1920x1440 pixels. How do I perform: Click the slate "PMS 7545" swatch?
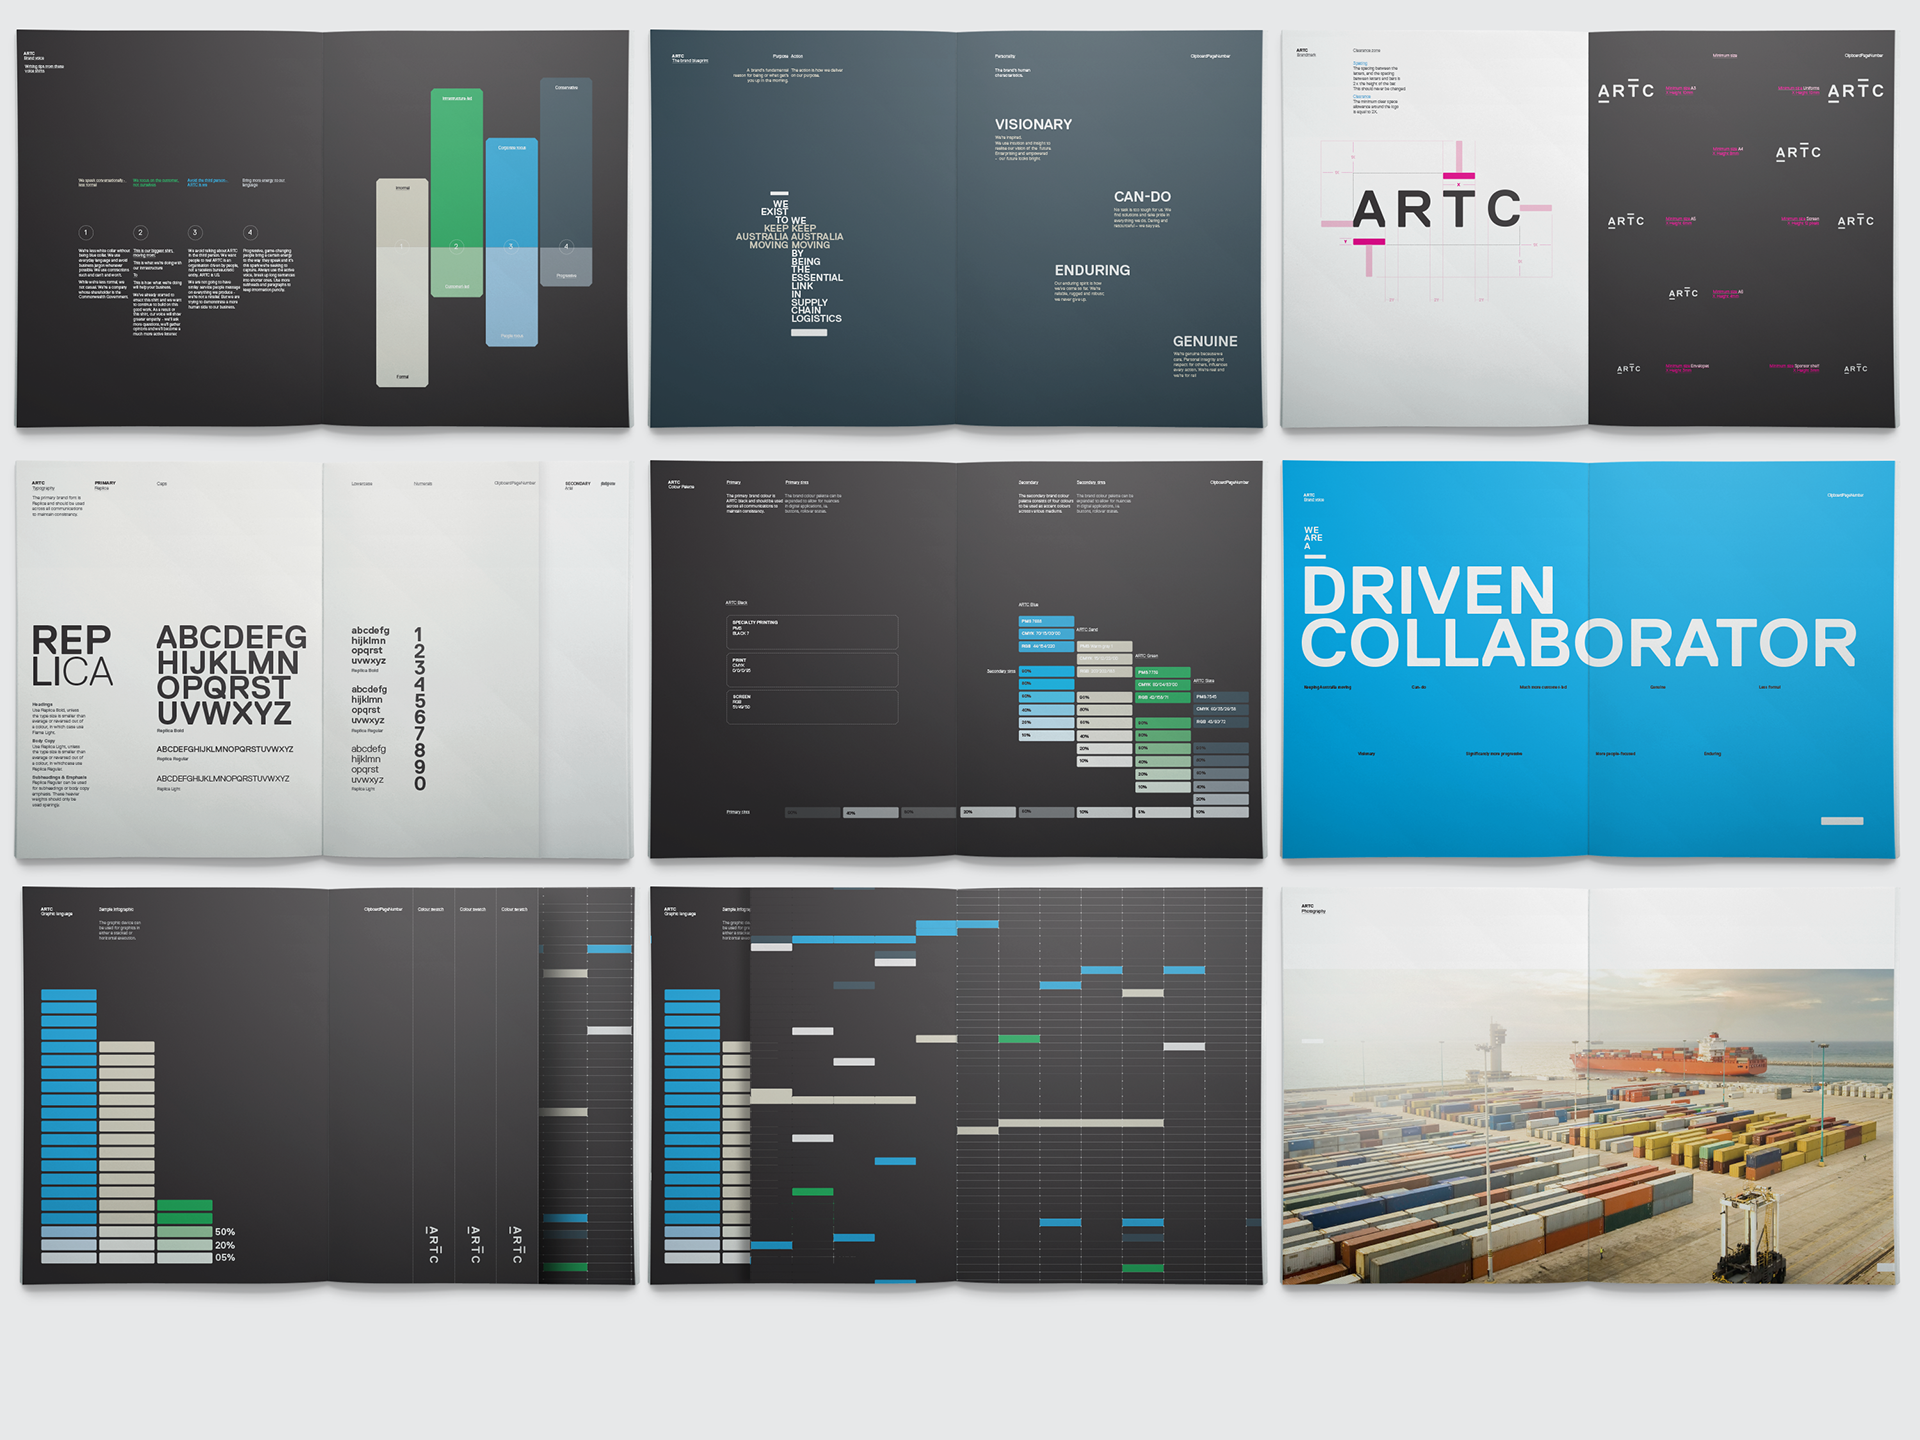click(x=1221, y=697)
